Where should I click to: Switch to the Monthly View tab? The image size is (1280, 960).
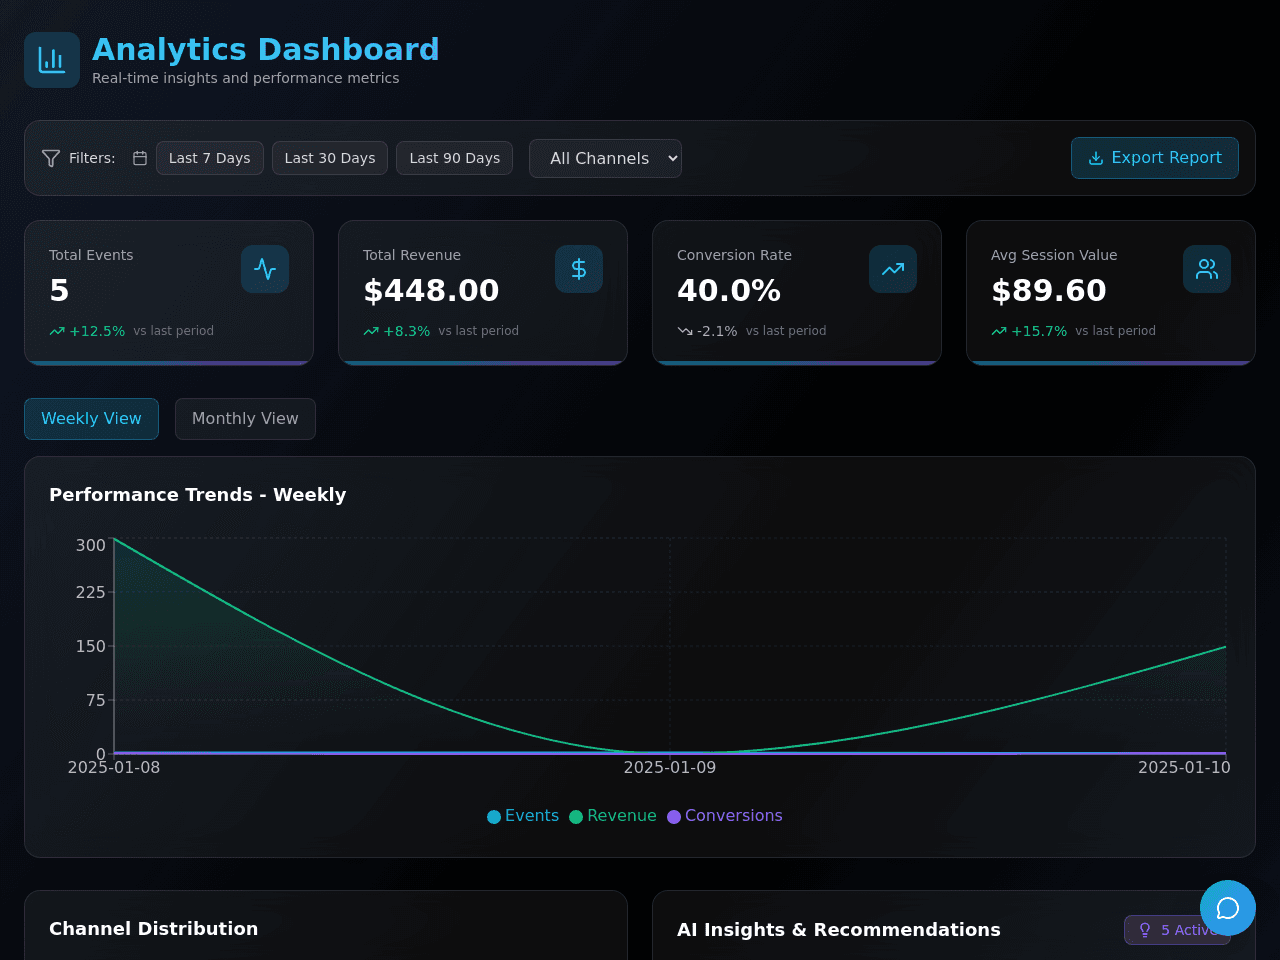(x=245, y=419)
